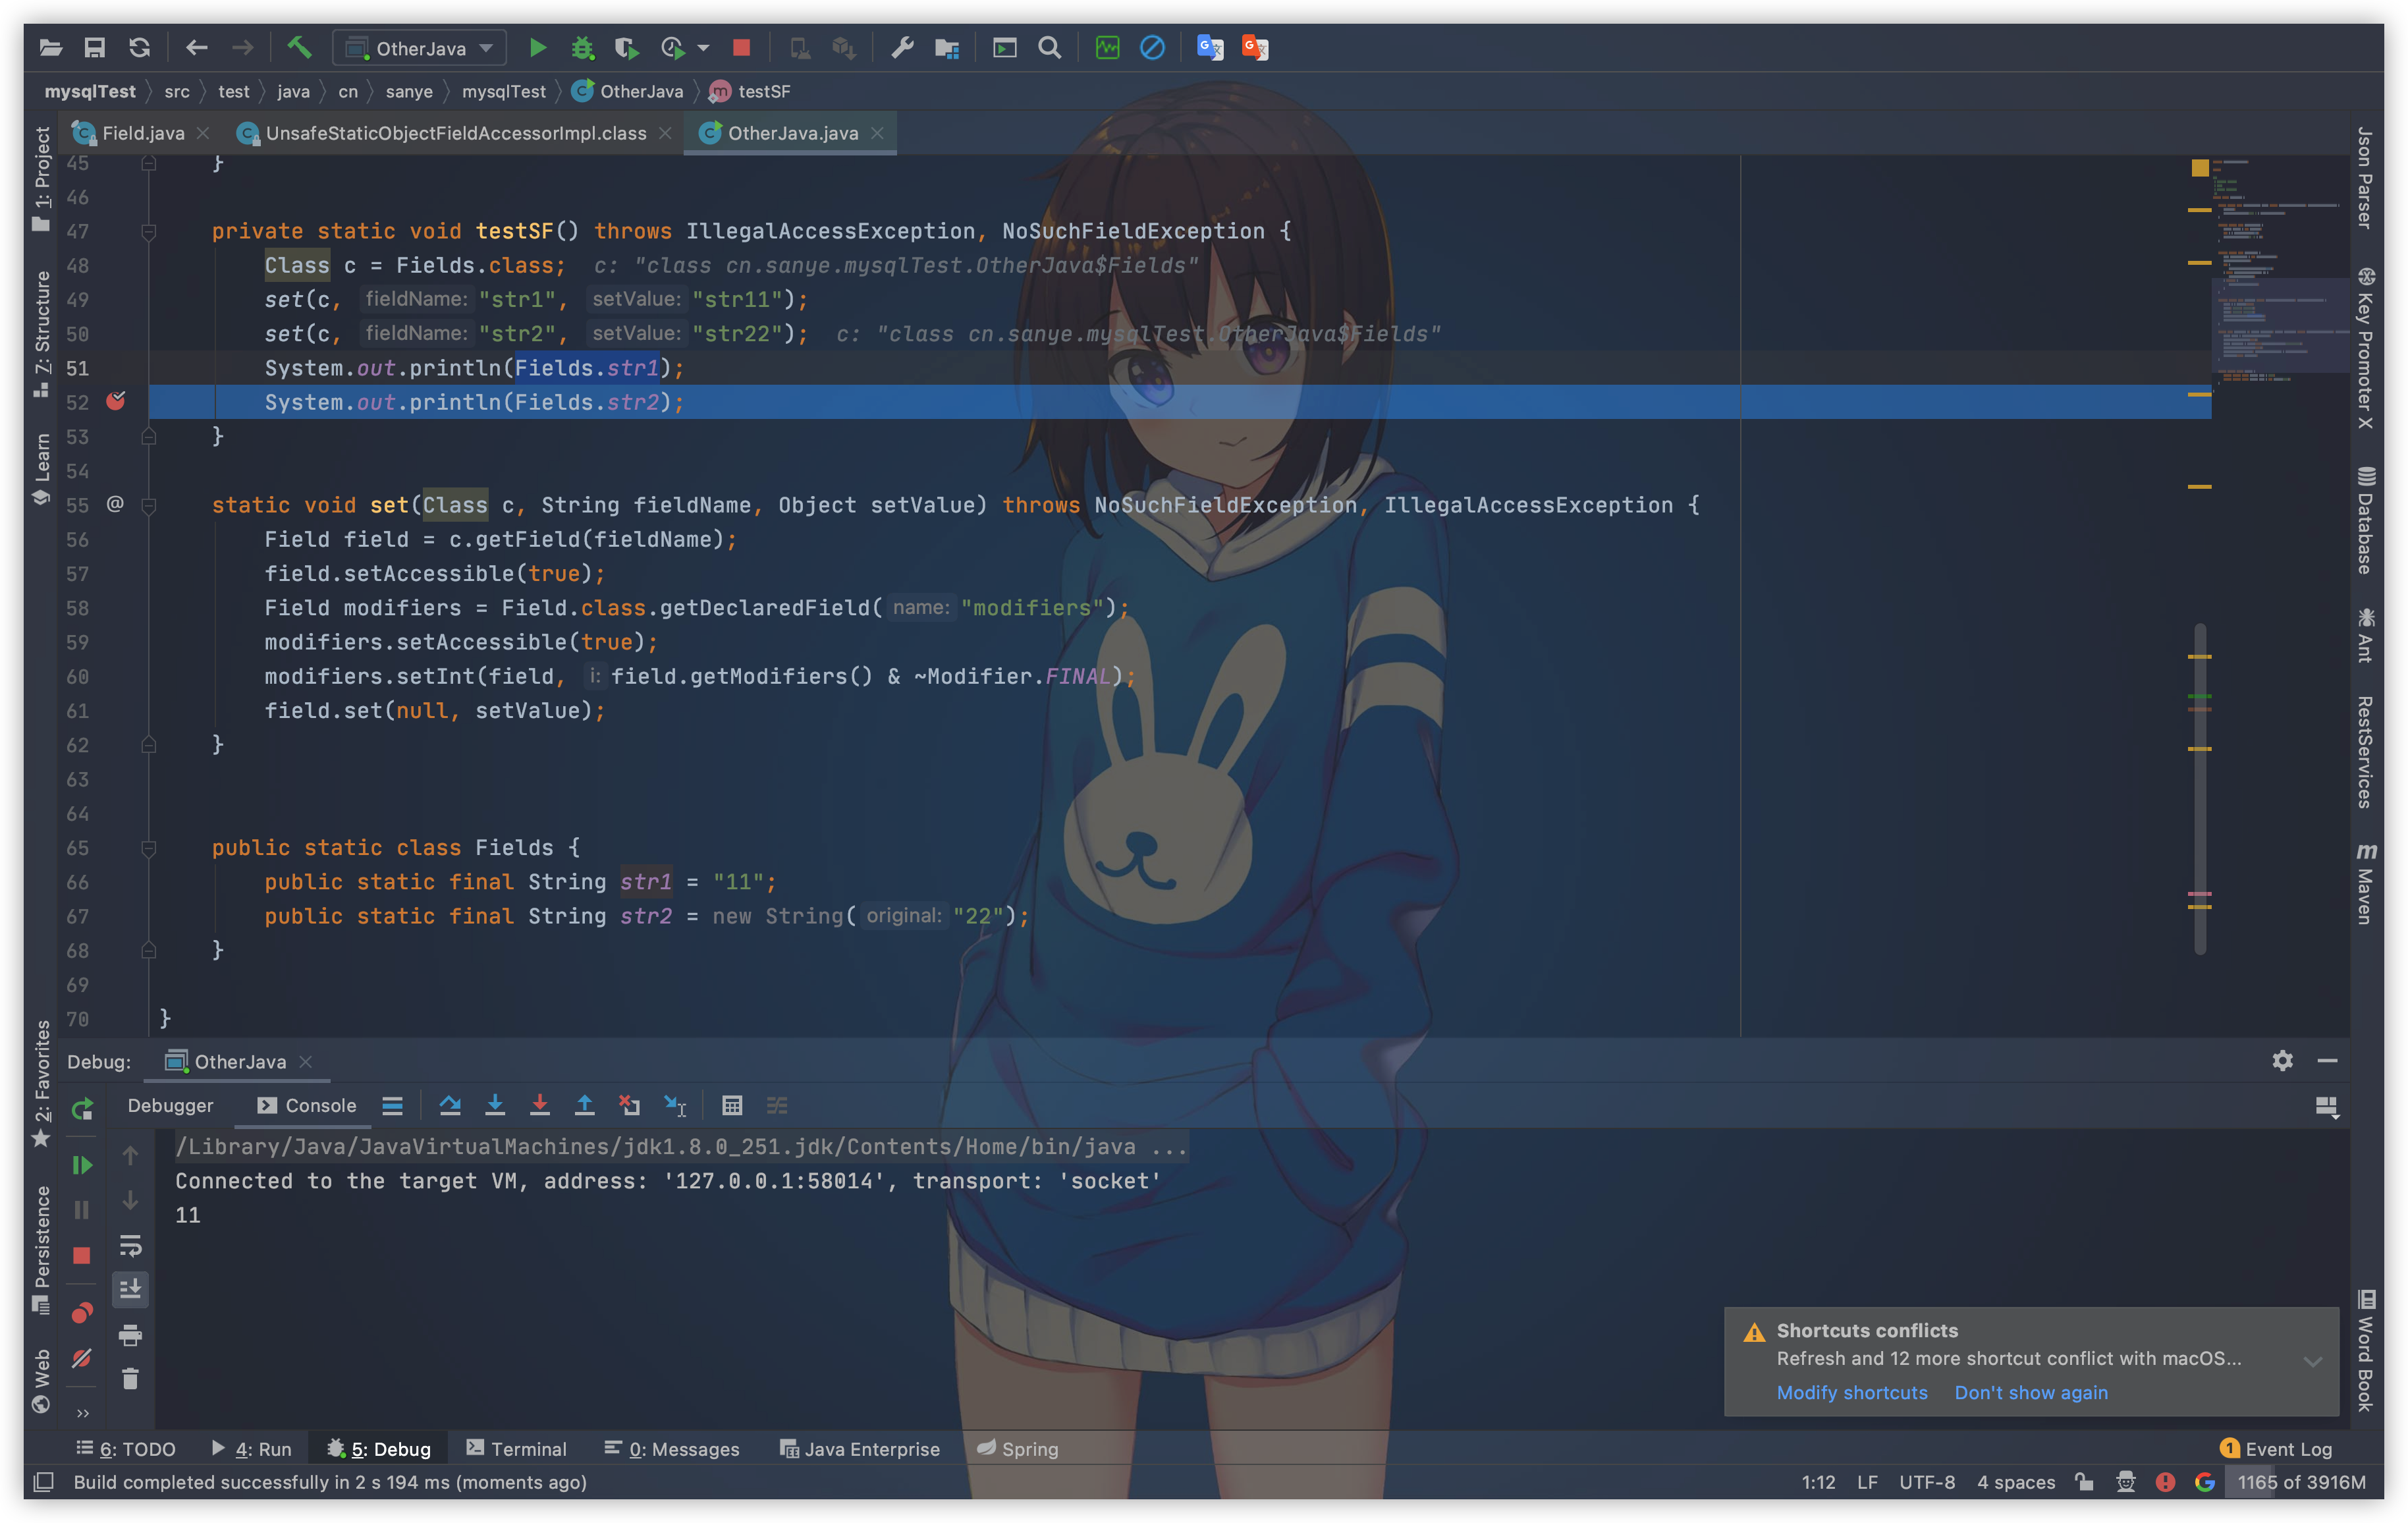
Task: Open the Debugger tab
Action: tap(170, 1105)
